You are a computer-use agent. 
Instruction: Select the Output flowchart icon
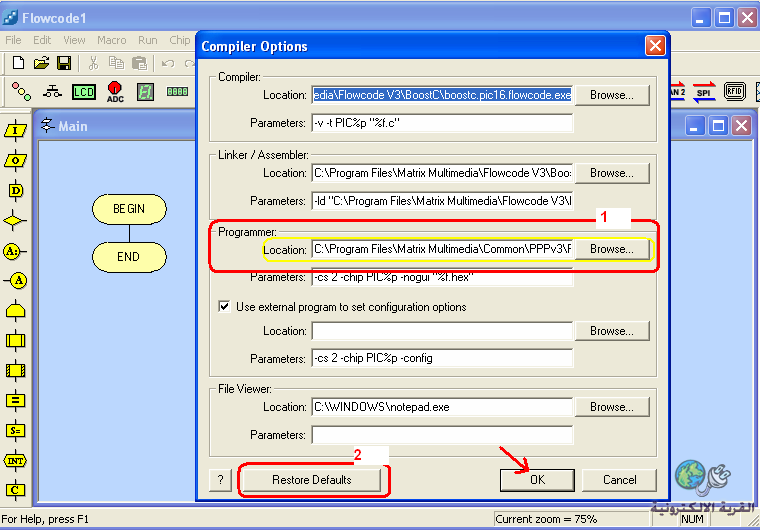(15, 161)
